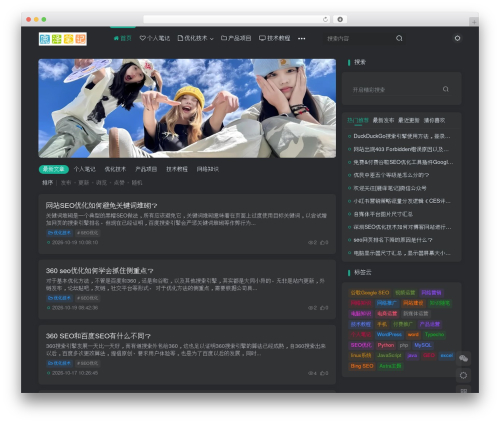Click the sidebar search magnifier icon

446,89
